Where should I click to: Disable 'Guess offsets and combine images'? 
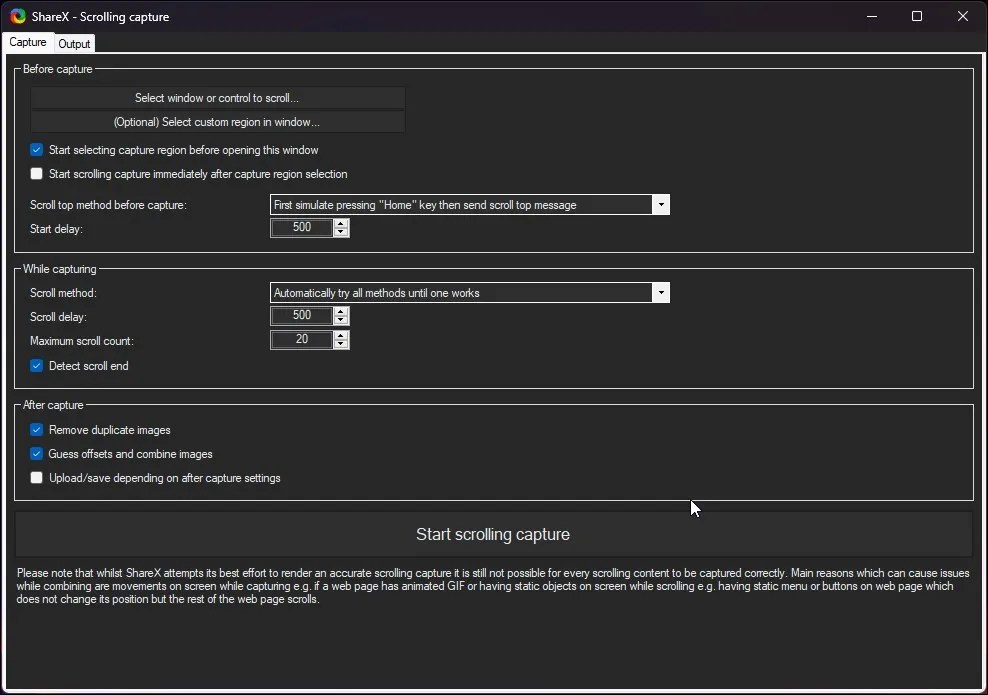(36, 454)
